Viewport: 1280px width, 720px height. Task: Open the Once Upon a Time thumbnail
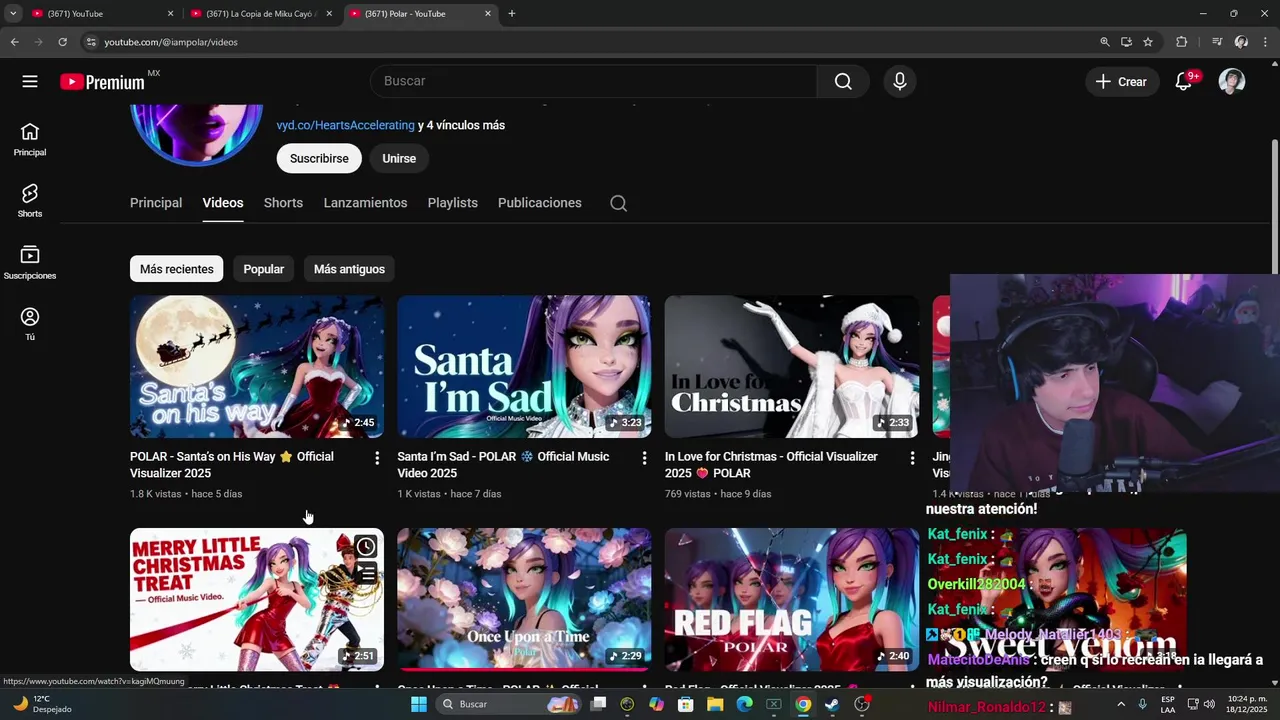tap(524, 600)
